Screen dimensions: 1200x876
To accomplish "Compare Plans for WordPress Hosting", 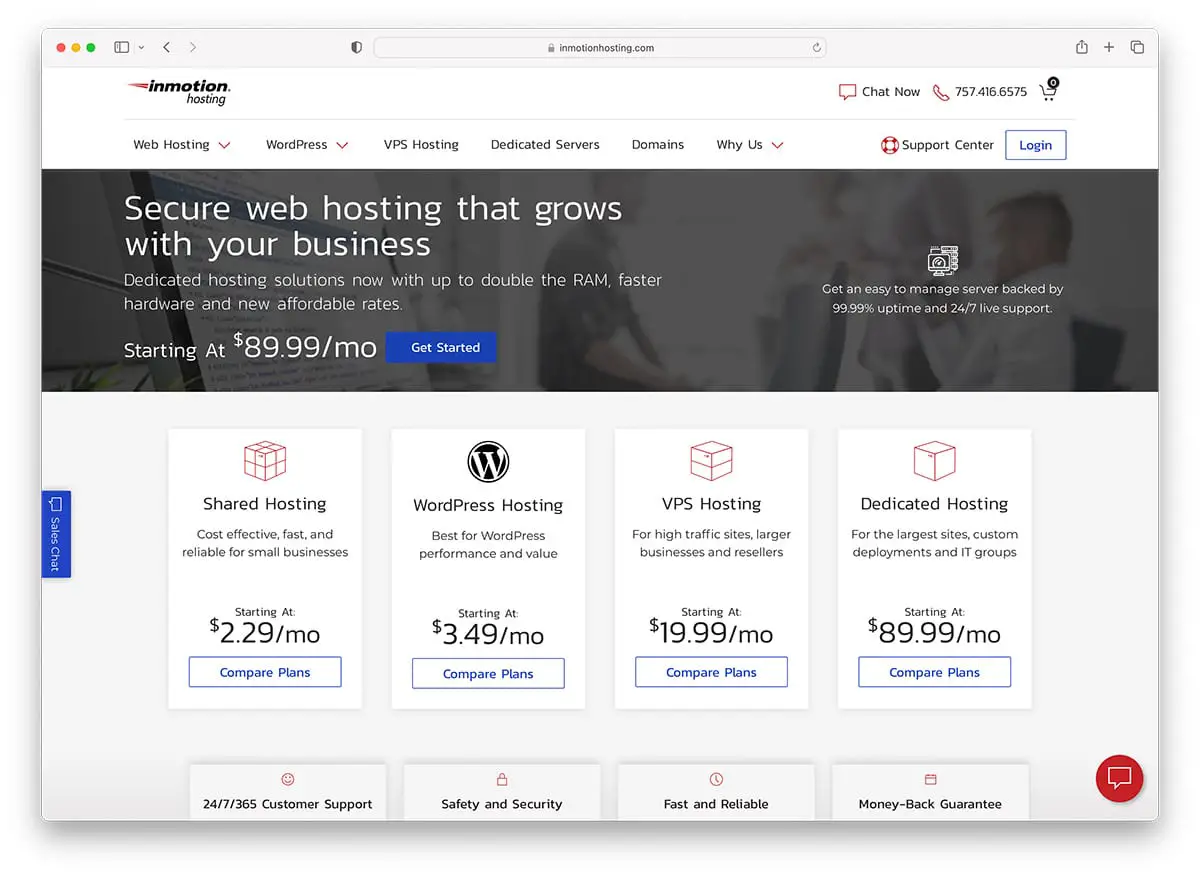I will (488, 673).
